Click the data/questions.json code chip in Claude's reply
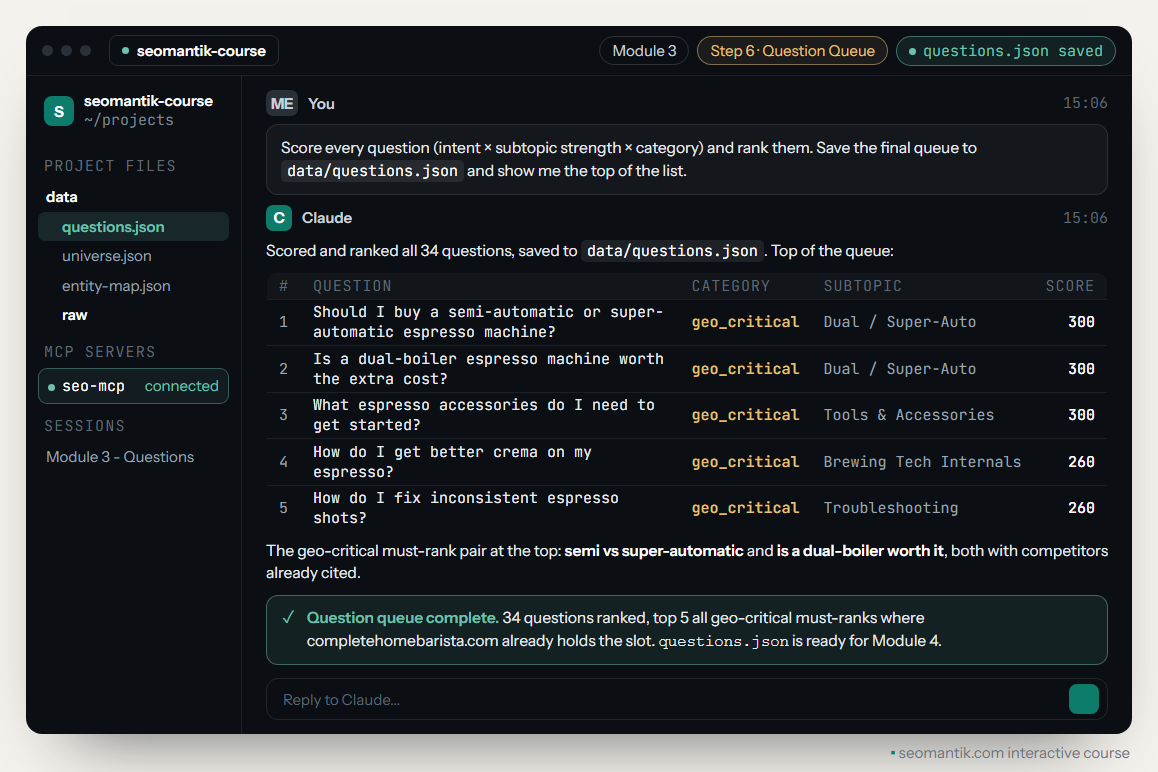The height and width of the screenshot is (772, 1158). [x=672, y=251]
